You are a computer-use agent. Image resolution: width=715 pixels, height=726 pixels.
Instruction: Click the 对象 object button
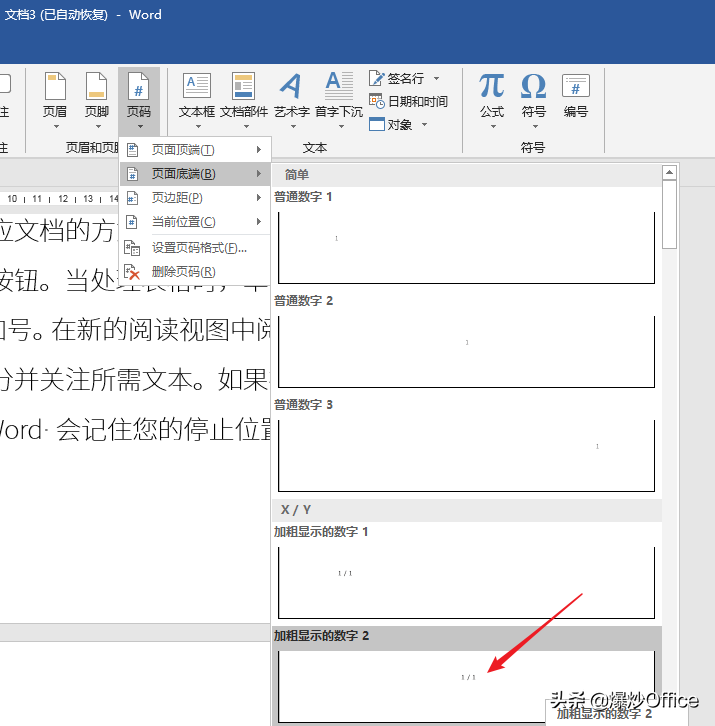[390, 124]
